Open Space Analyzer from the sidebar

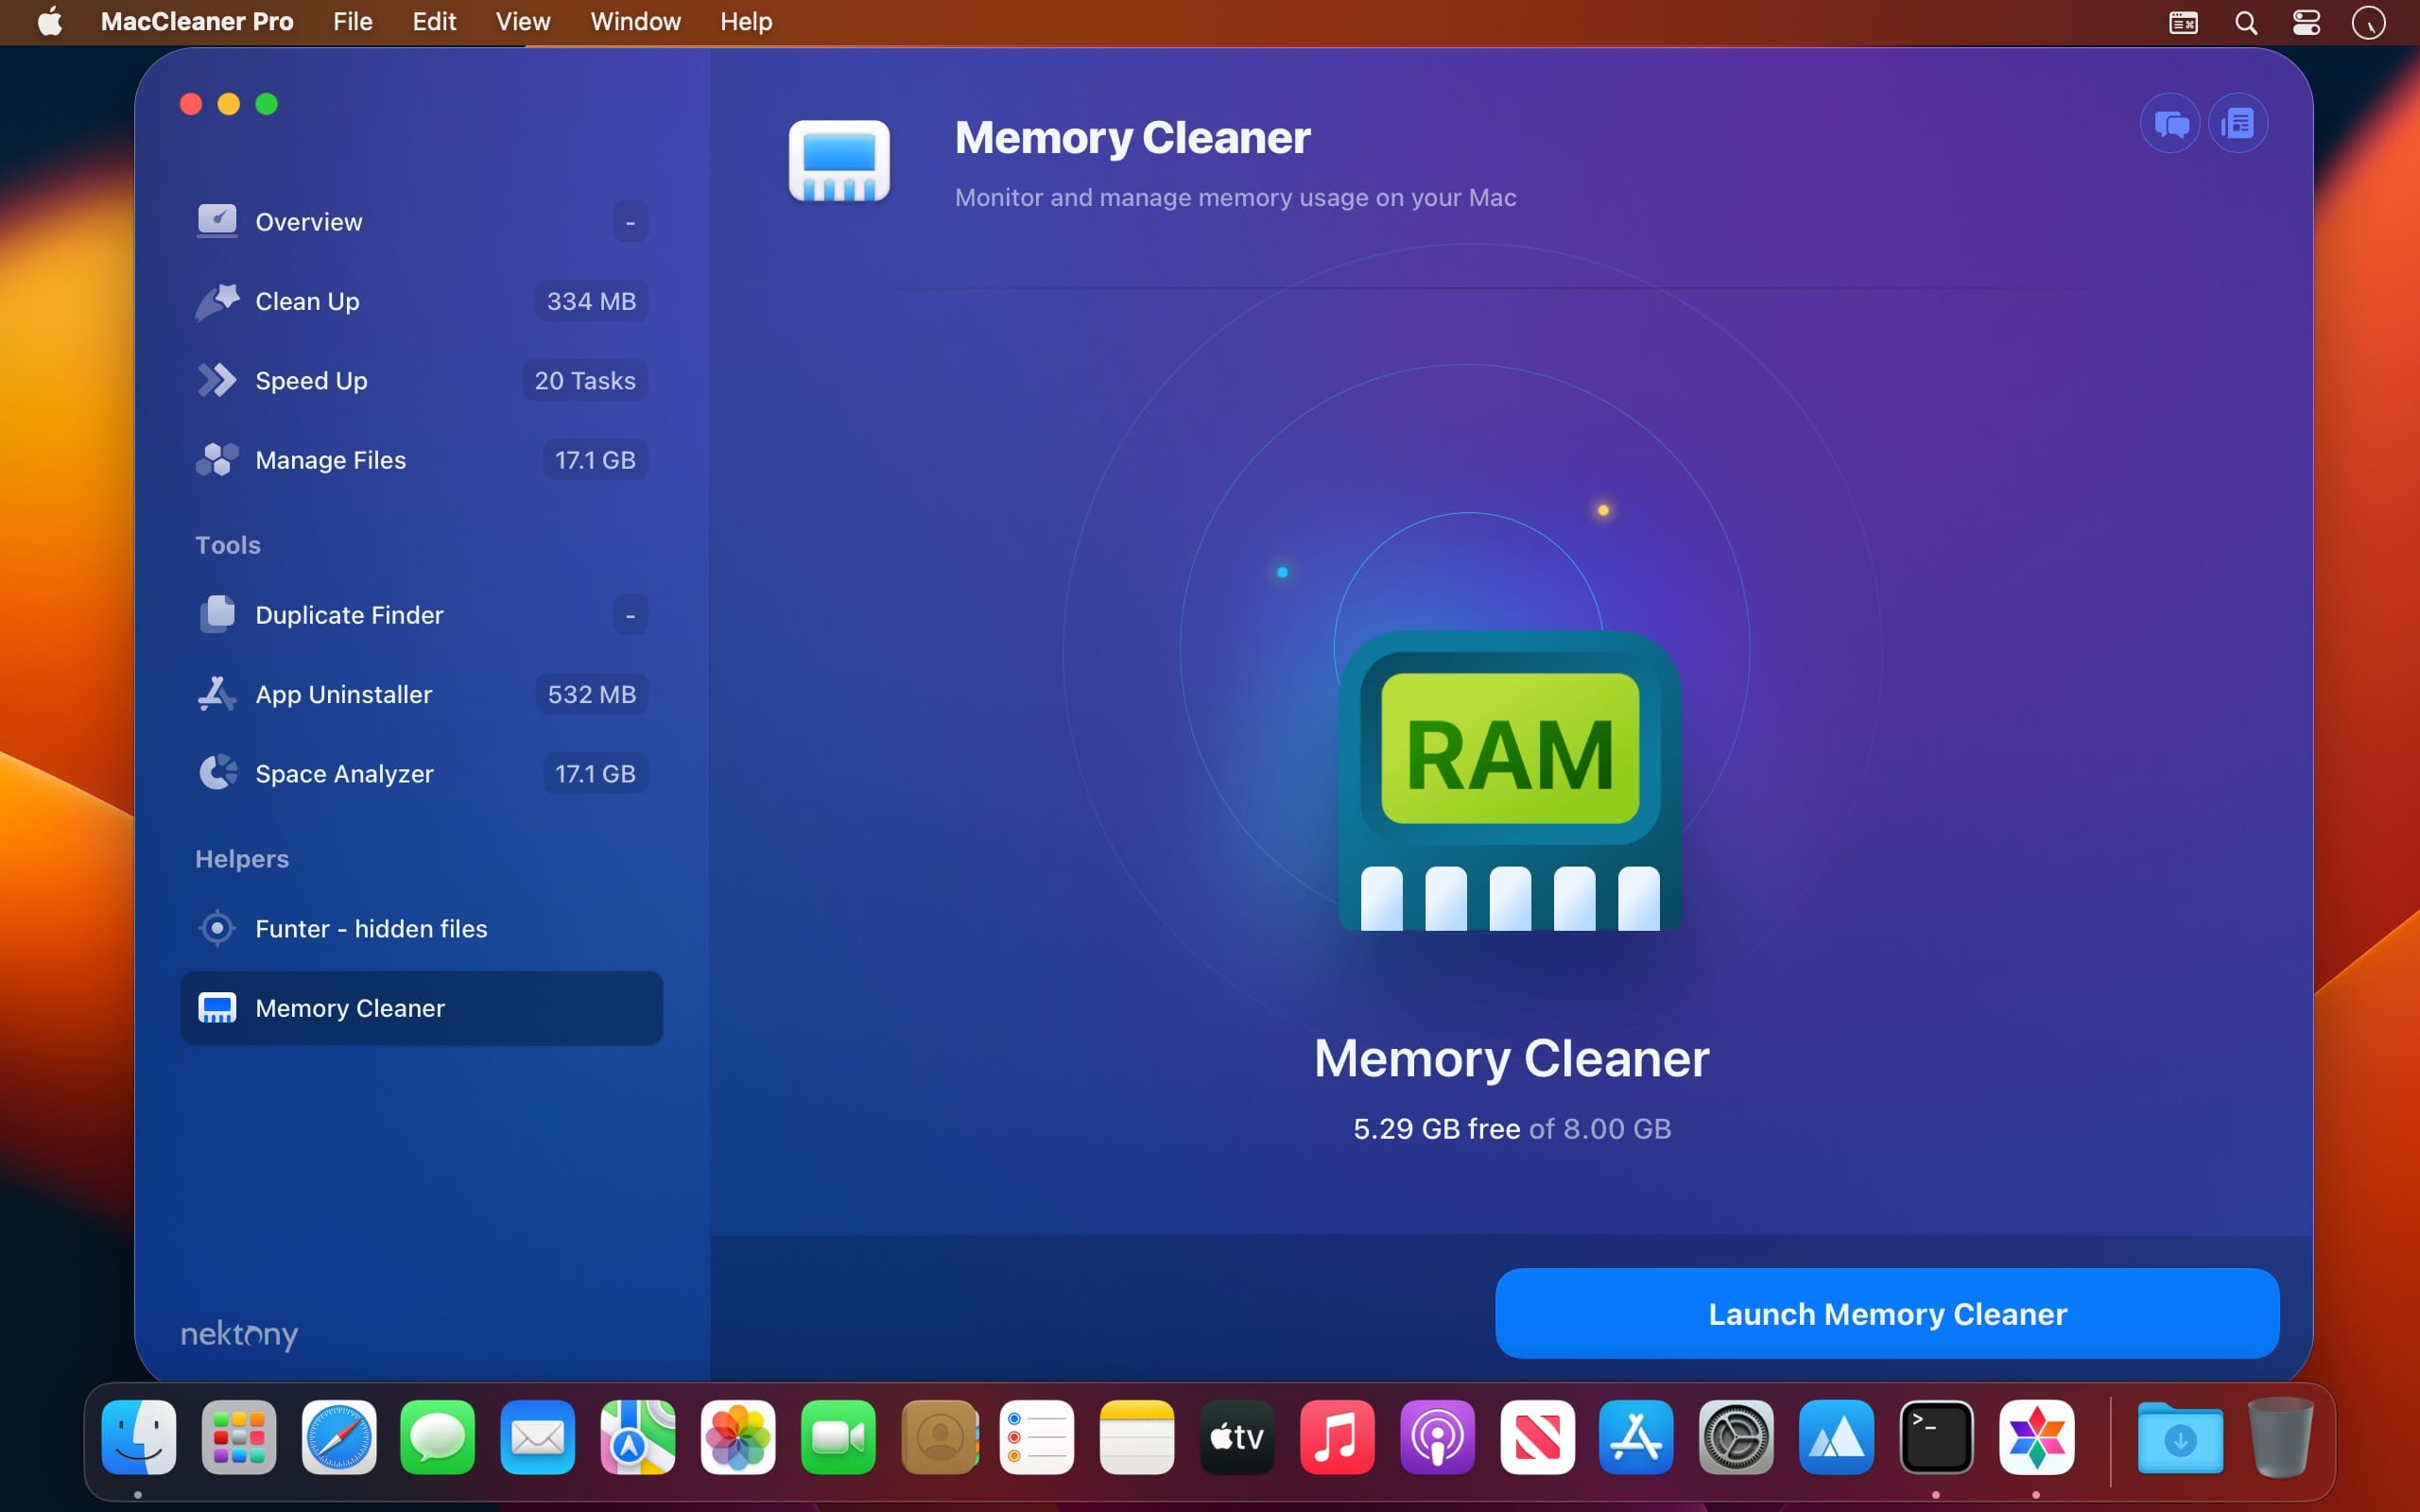(344, 774)
